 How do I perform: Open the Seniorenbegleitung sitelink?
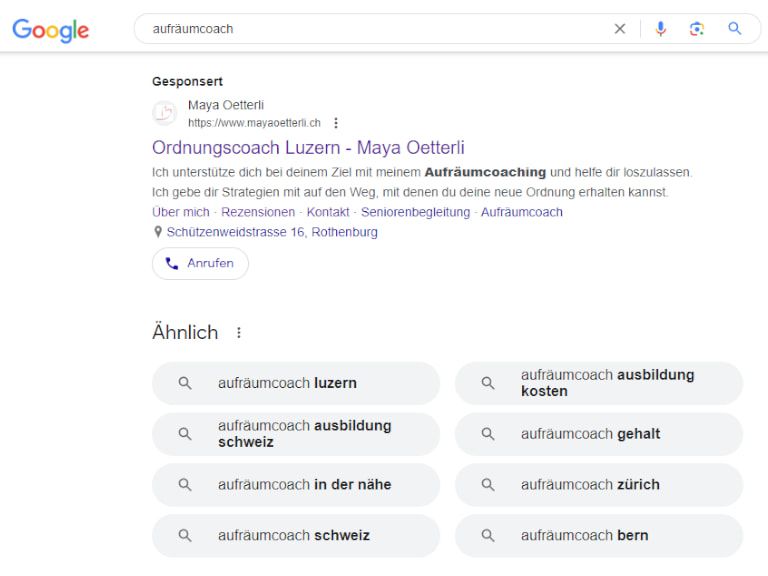pyautogui.click(x=415, y=212)
